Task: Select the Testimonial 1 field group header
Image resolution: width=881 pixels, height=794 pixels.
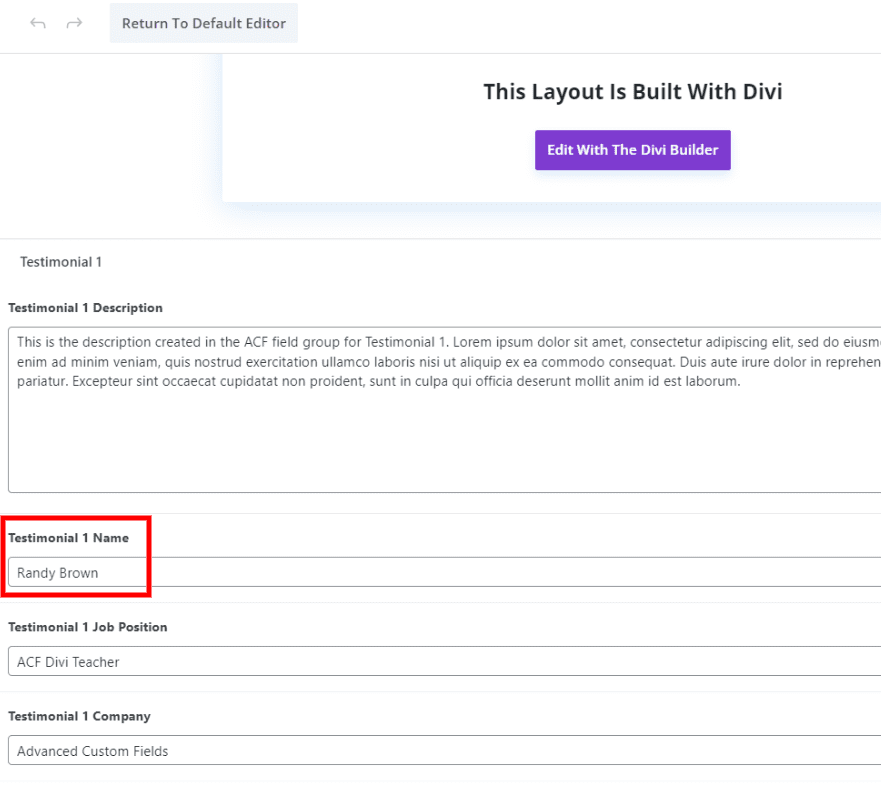Action: (x=61, y=262)
